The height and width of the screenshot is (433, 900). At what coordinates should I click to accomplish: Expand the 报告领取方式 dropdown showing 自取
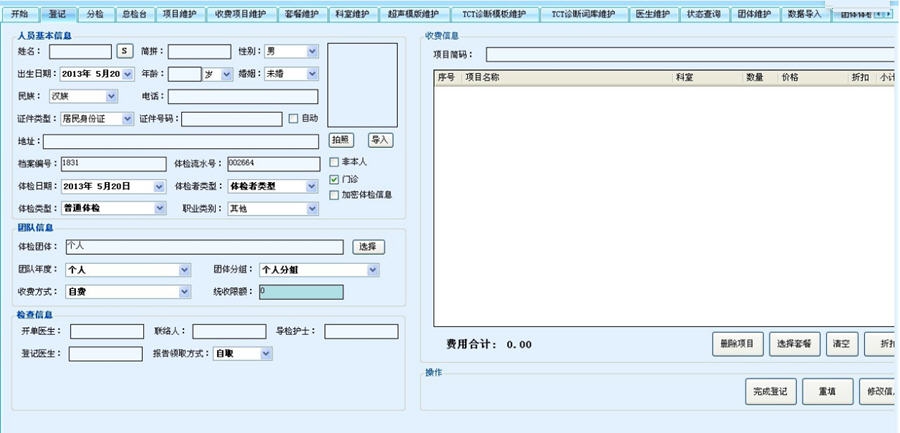[x=266, y=354]
